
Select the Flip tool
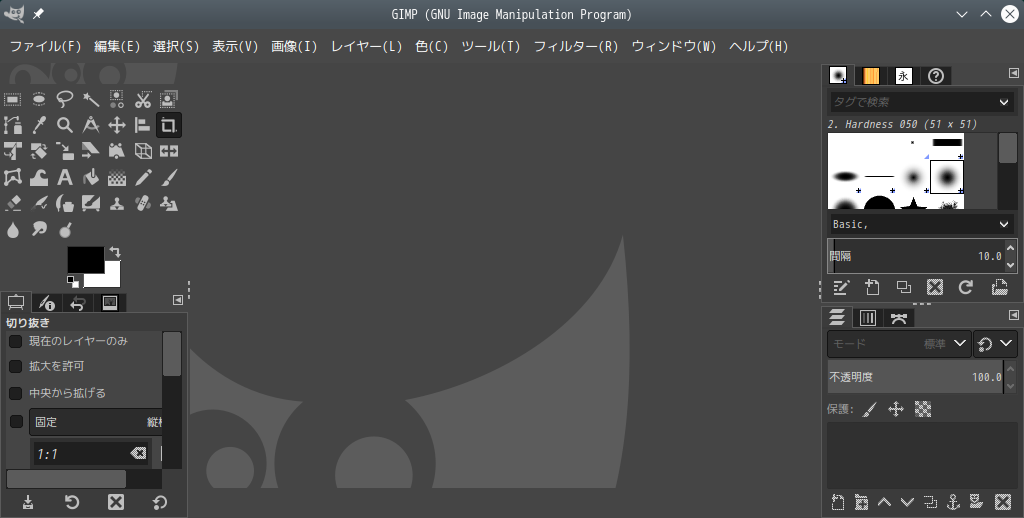169,152
